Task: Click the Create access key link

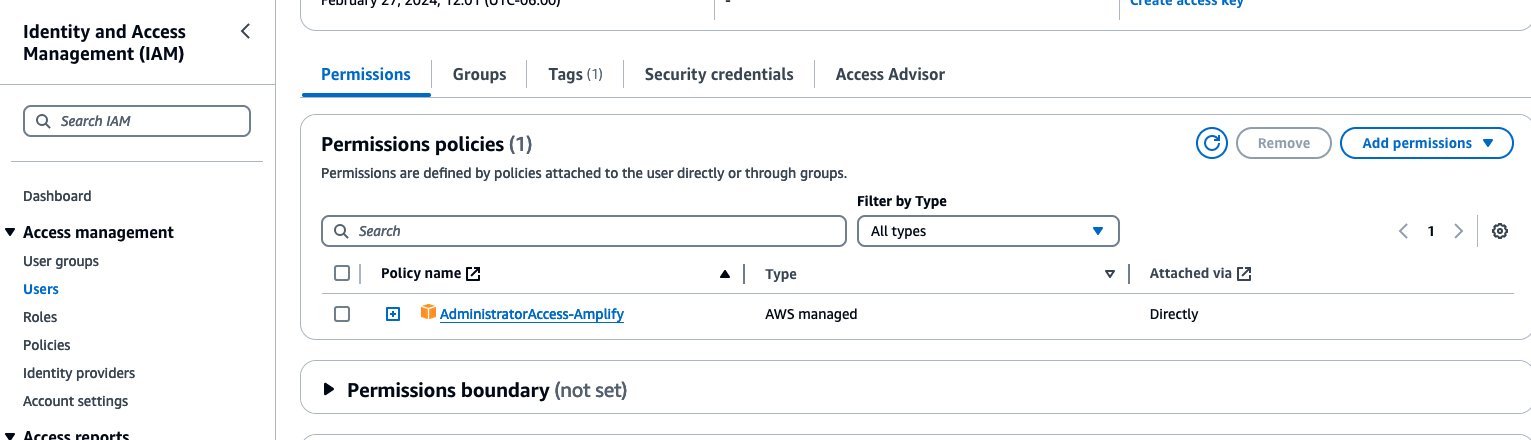Action: (1187, 3)
